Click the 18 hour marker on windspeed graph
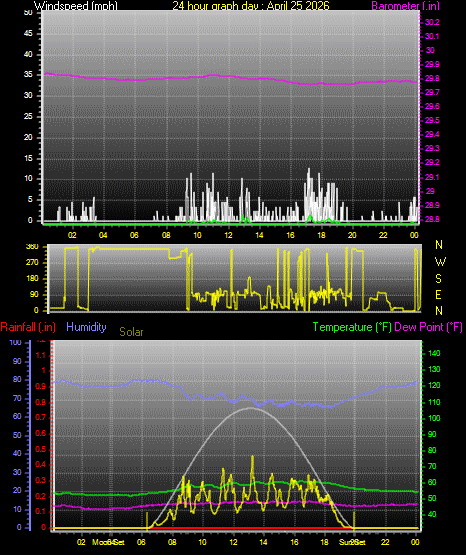Screen dimensions: 466x555 click(321, 235)
